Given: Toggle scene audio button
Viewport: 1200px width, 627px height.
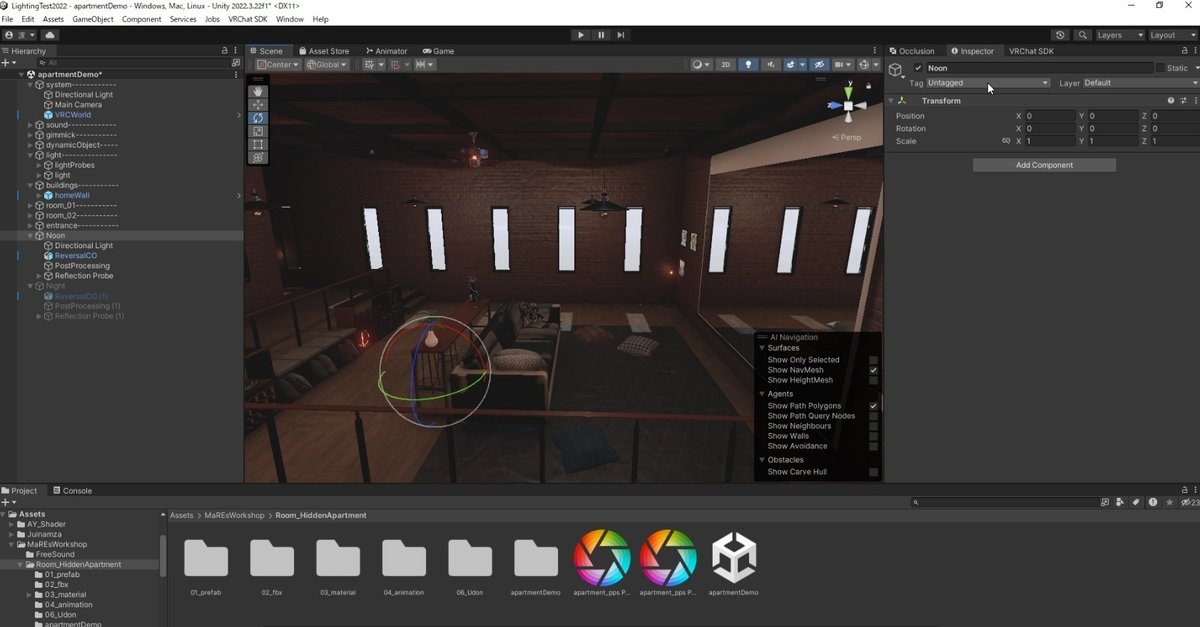Looking at the screenshot, I should tap(770, 65).
